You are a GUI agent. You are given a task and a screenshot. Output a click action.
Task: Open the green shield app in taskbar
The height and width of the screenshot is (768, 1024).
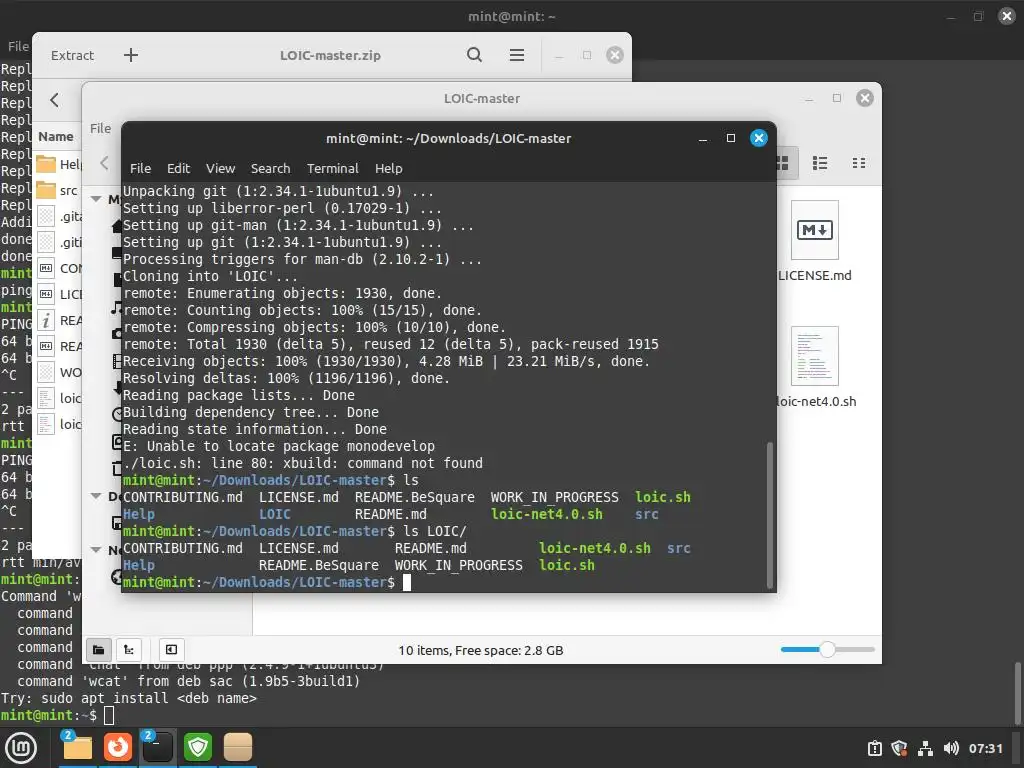(x=198, y=747)
